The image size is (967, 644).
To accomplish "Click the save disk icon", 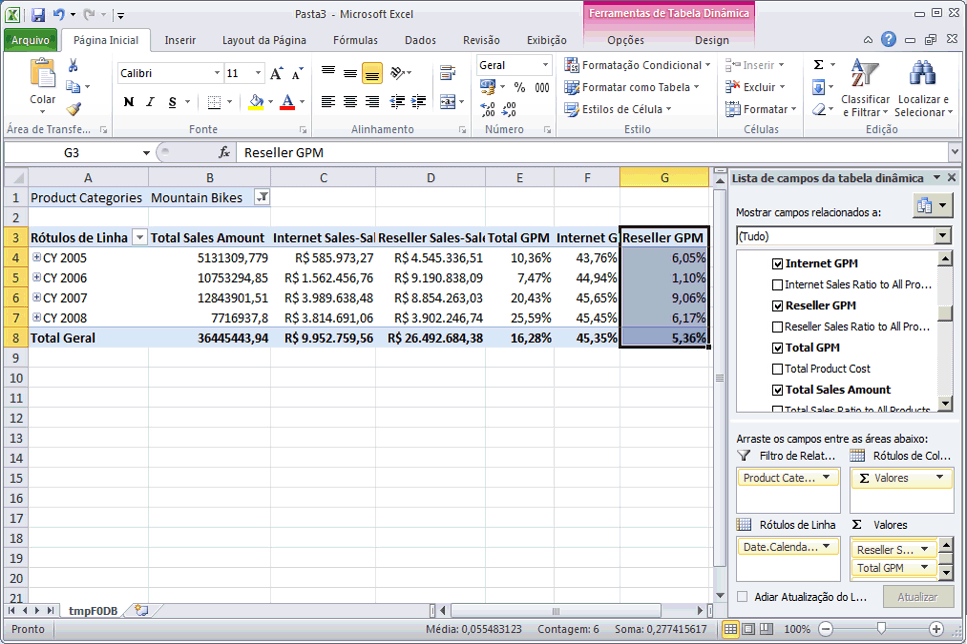I will pos(38,15).
